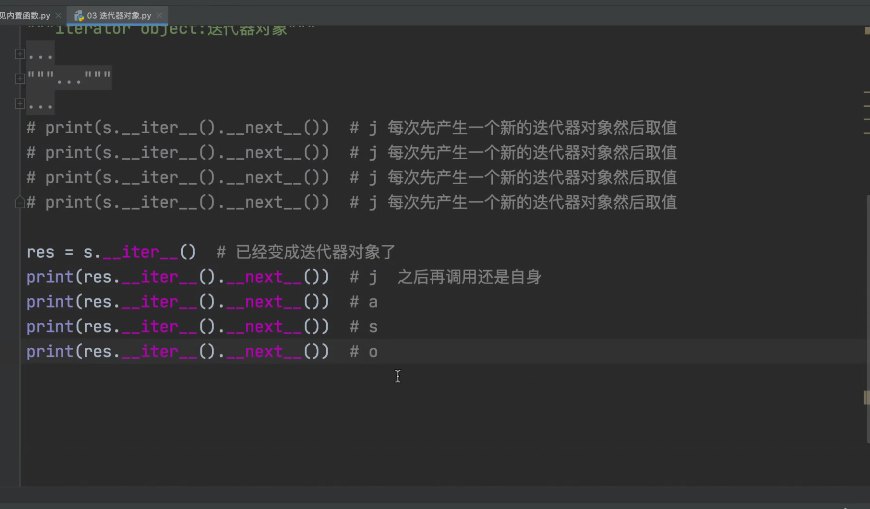Click the print line ending with # a
Viewport: 870px width, 509px height.
click(202, 302)
